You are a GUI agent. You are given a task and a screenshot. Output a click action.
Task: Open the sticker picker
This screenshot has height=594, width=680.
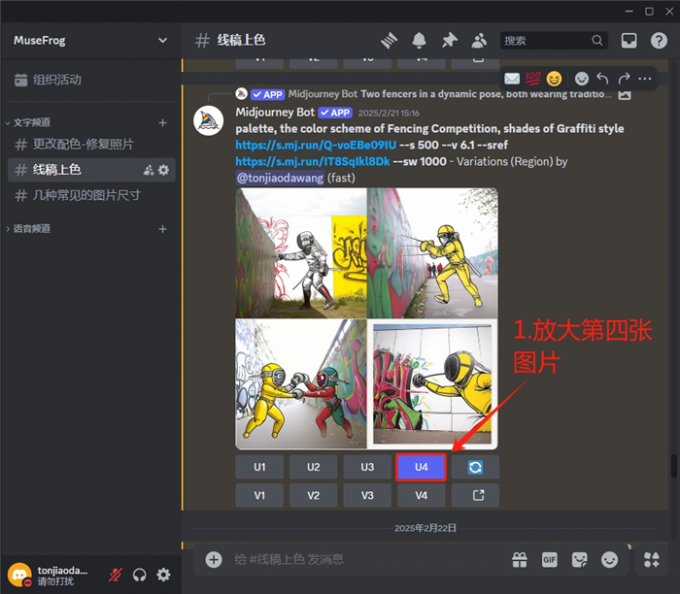tap(579, 560)
